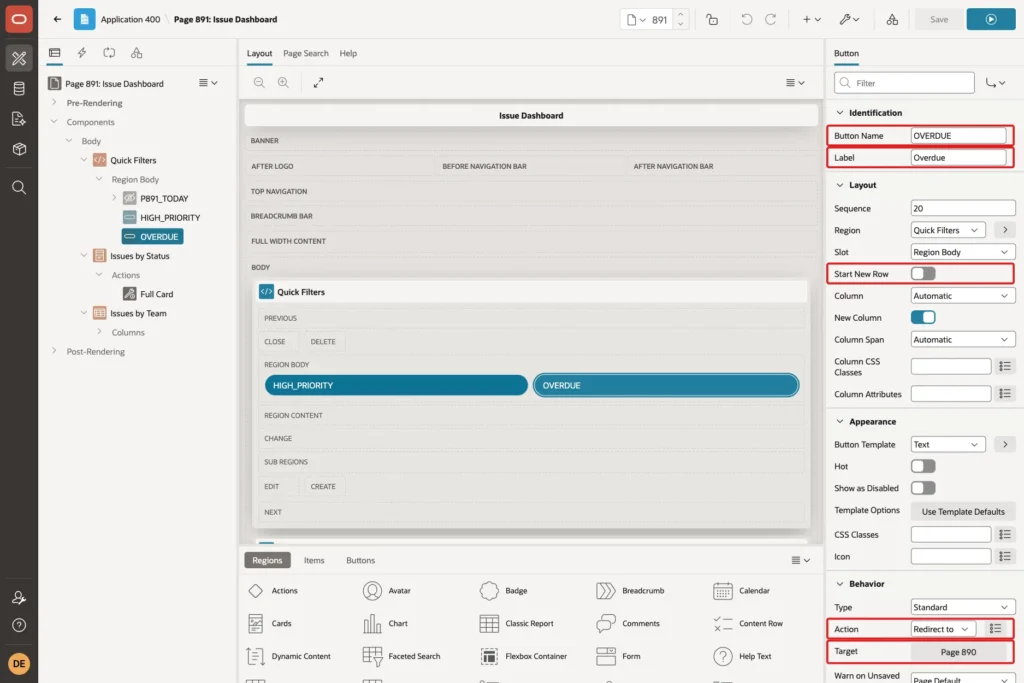Redo the last change

point(771,20)
